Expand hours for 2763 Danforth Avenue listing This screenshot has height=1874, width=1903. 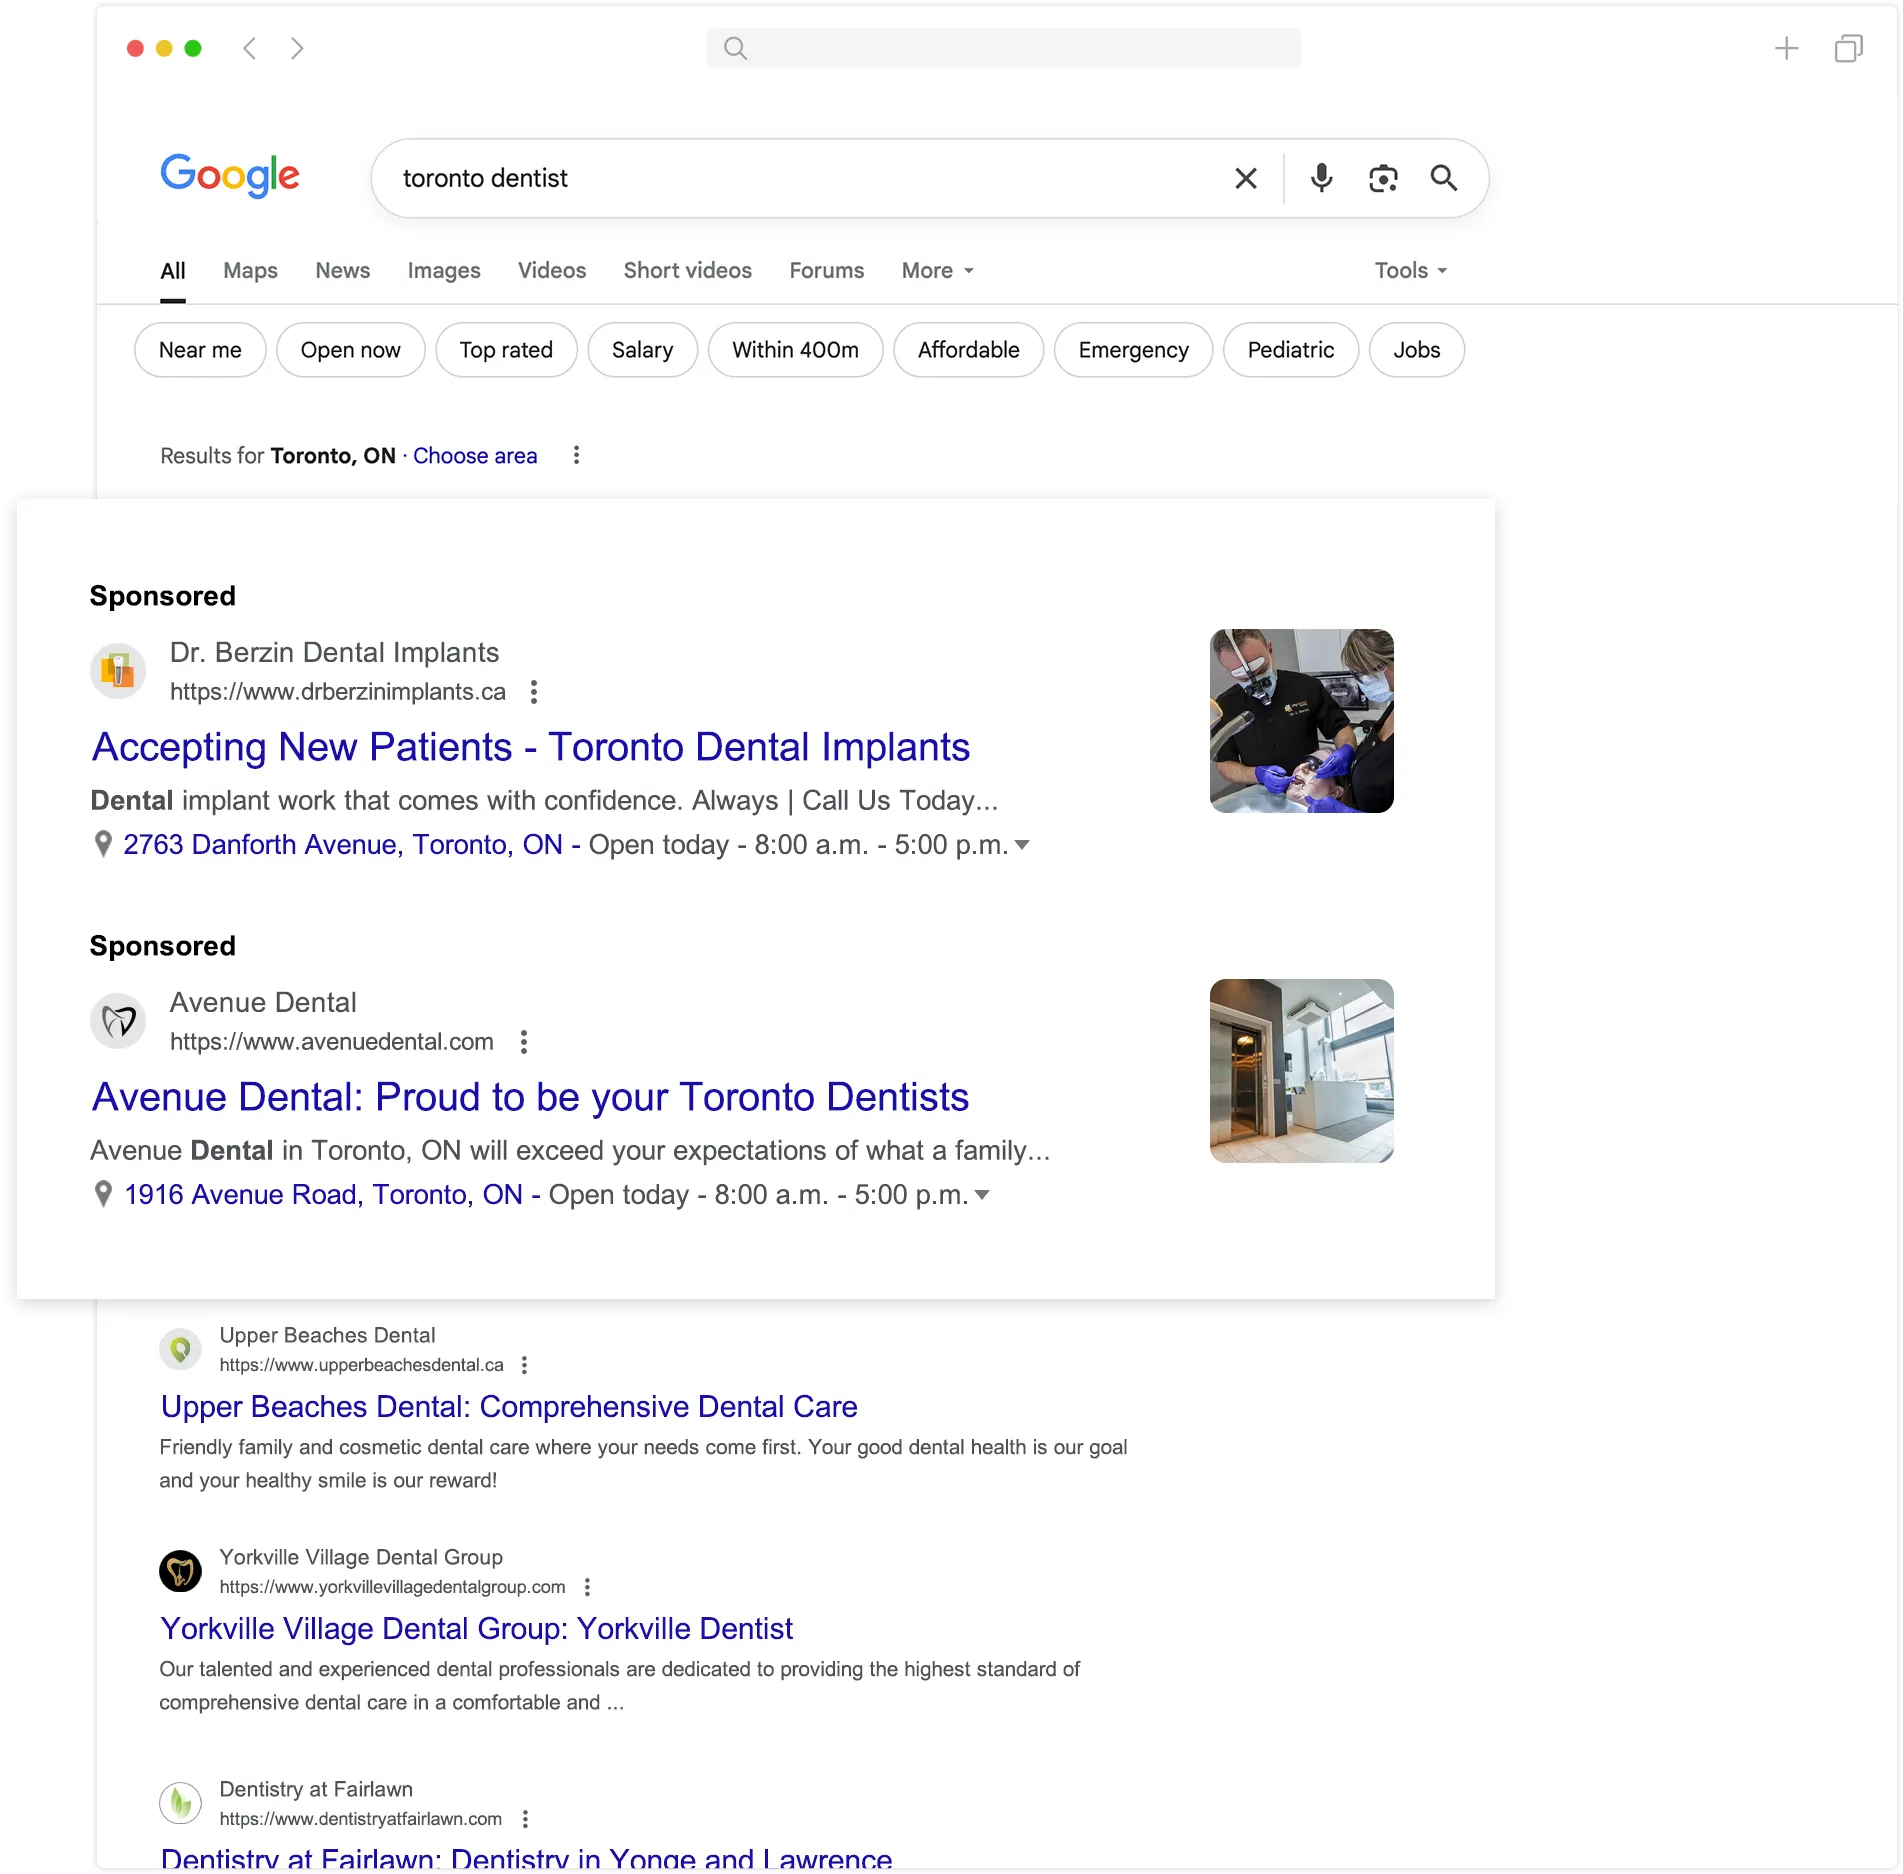click(x=1022, y=845)
